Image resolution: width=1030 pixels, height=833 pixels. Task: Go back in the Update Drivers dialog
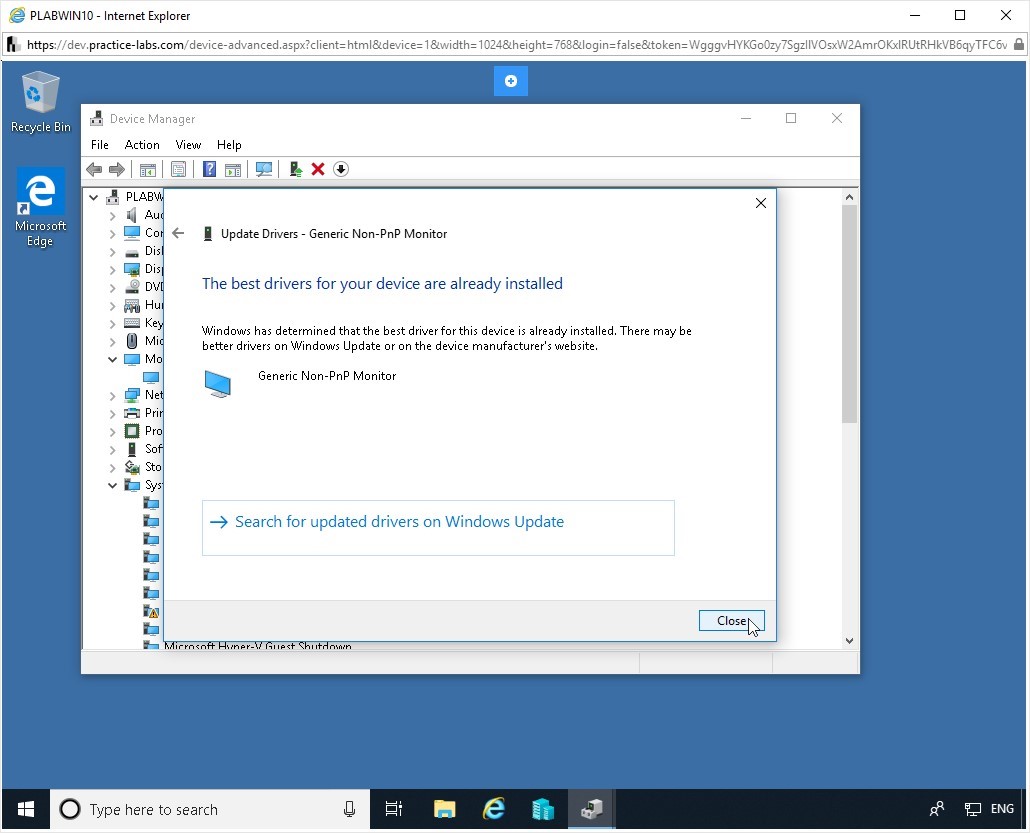pos(178,233)
